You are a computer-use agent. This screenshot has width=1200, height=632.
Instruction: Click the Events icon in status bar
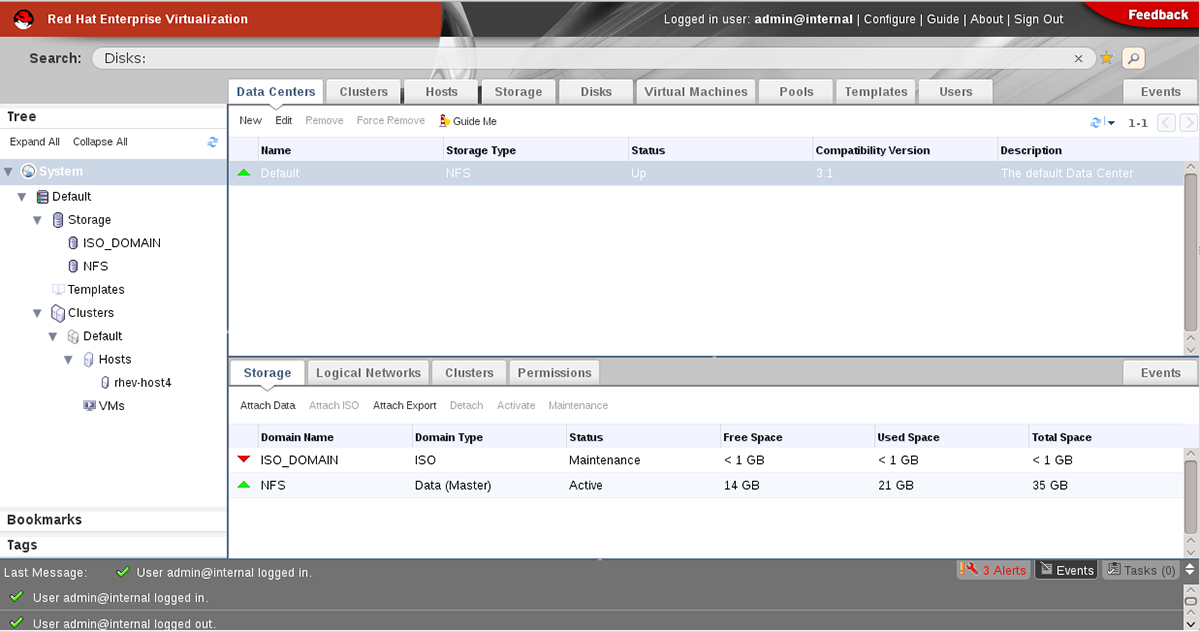(1067, 569)
